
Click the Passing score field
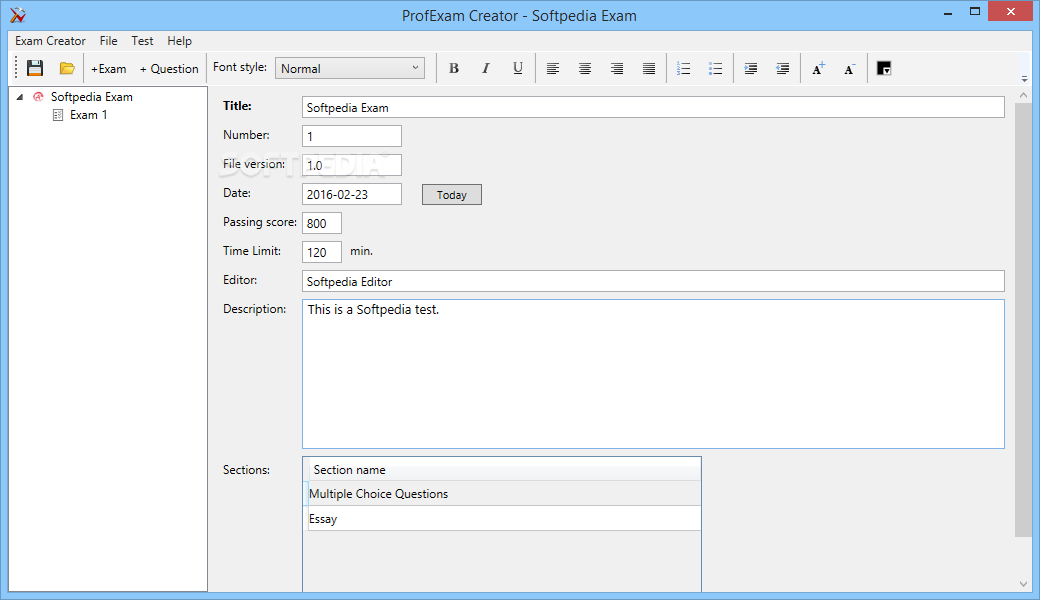coord(322,223)
